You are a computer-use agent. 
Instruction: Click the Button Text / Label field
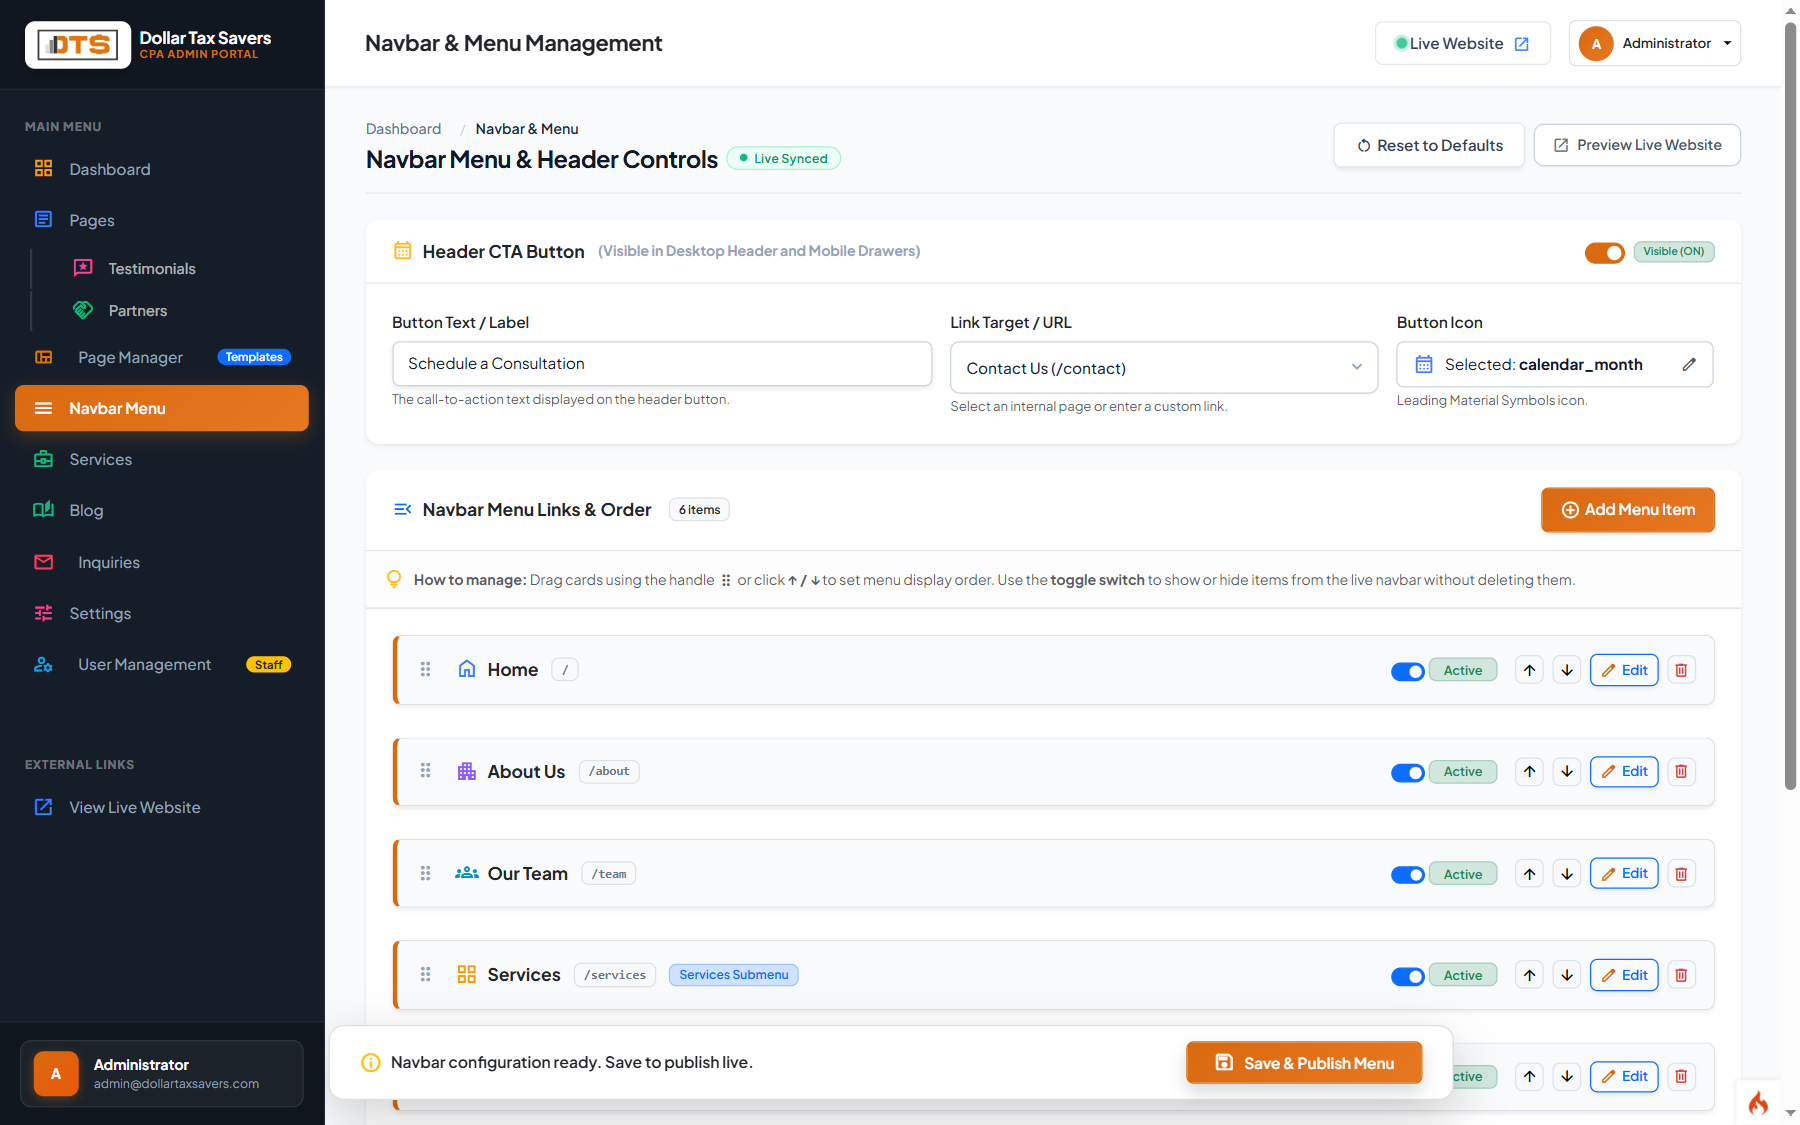tap(662, 364)
